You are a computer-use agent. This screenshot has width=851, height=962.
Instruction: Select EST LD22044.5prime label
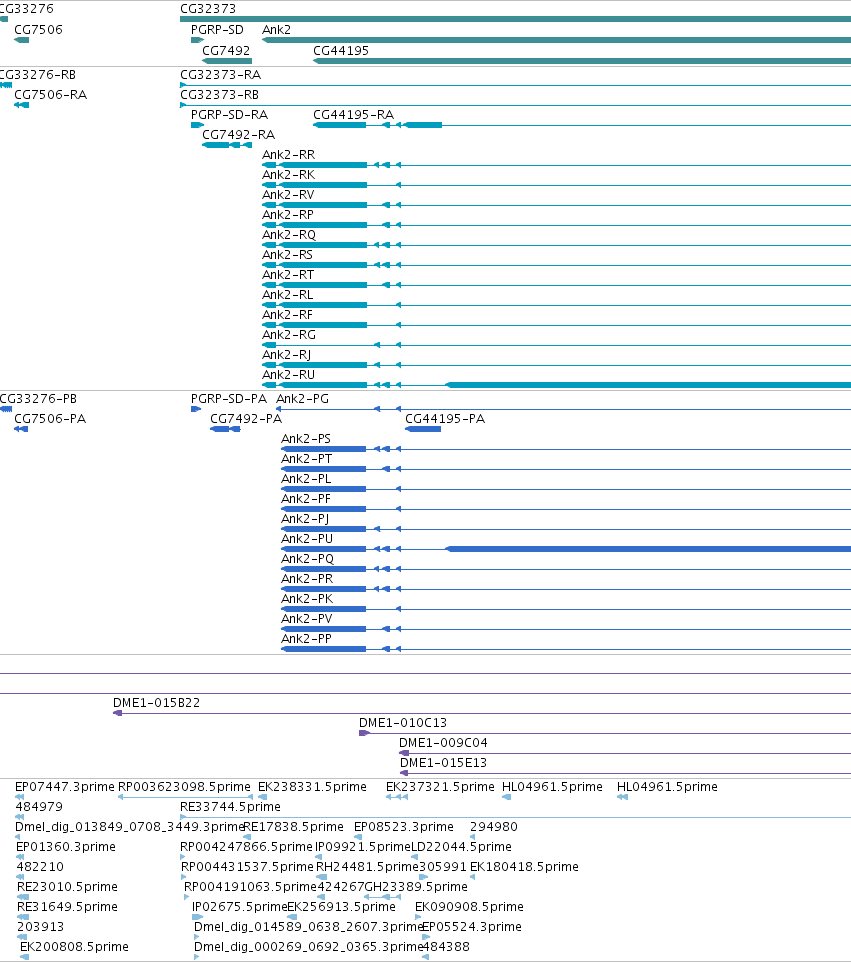pyautogui.click(x=461, y=847)
